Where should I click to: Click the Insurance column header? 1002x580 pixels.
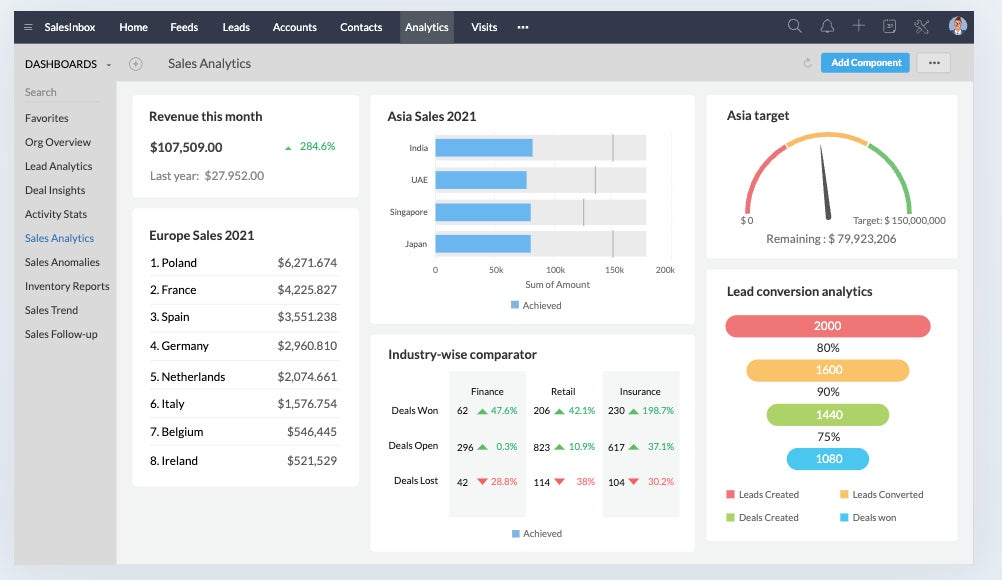coord(640,392)
